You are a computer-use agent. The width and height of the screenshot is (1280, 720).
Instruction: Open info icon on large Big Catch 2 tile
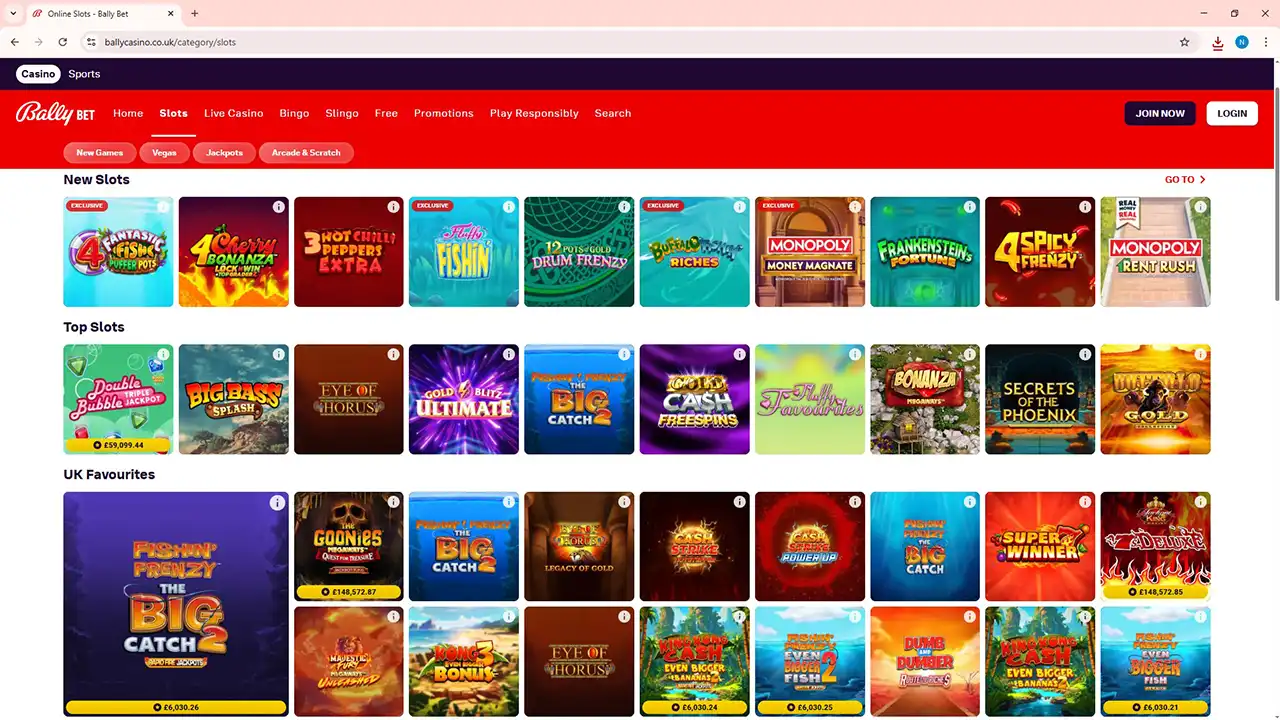coord(277,503)
